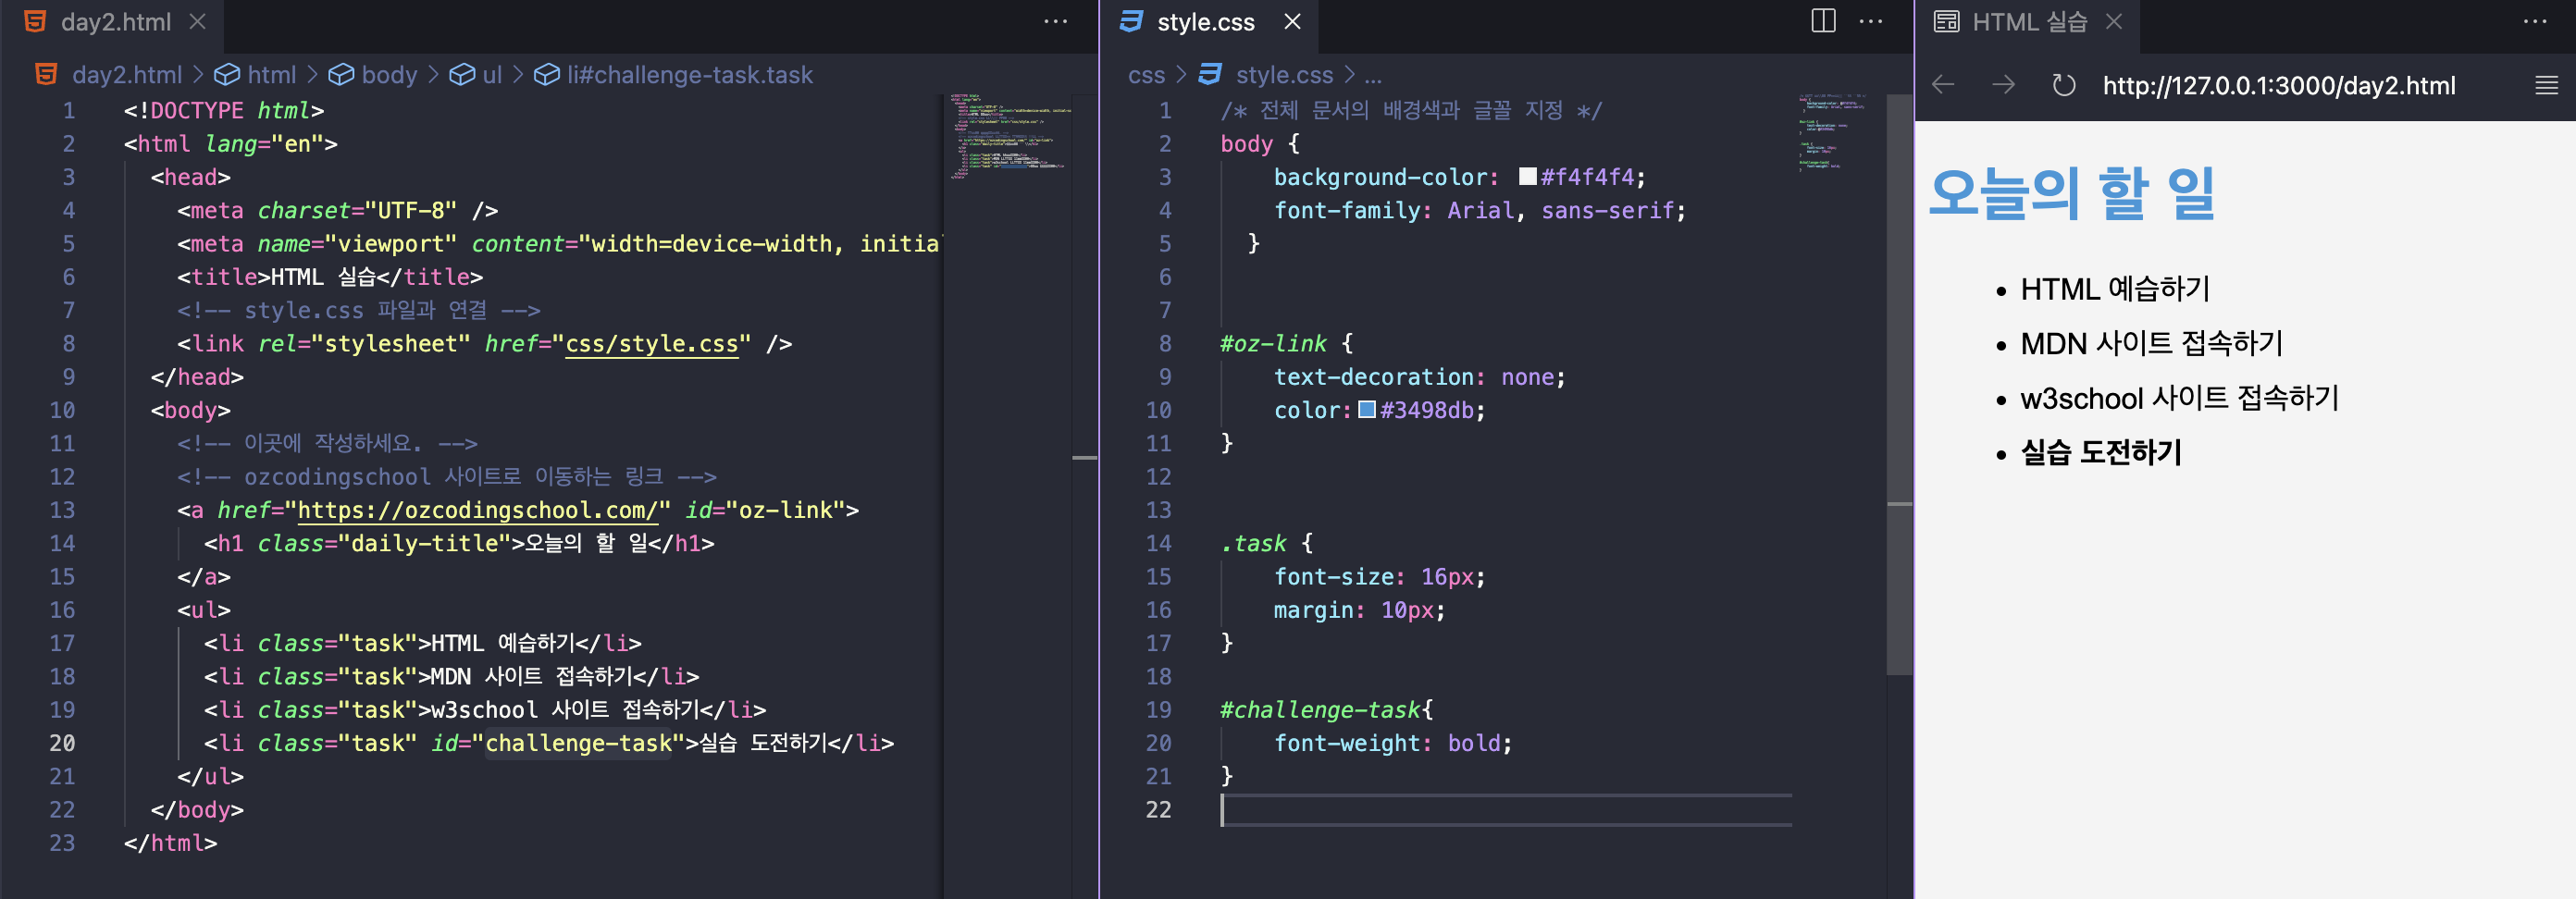This screenshot has height=899, width=2576.
Task: Click the #oz-link selector in style.css
Action: pos(1273,344)
